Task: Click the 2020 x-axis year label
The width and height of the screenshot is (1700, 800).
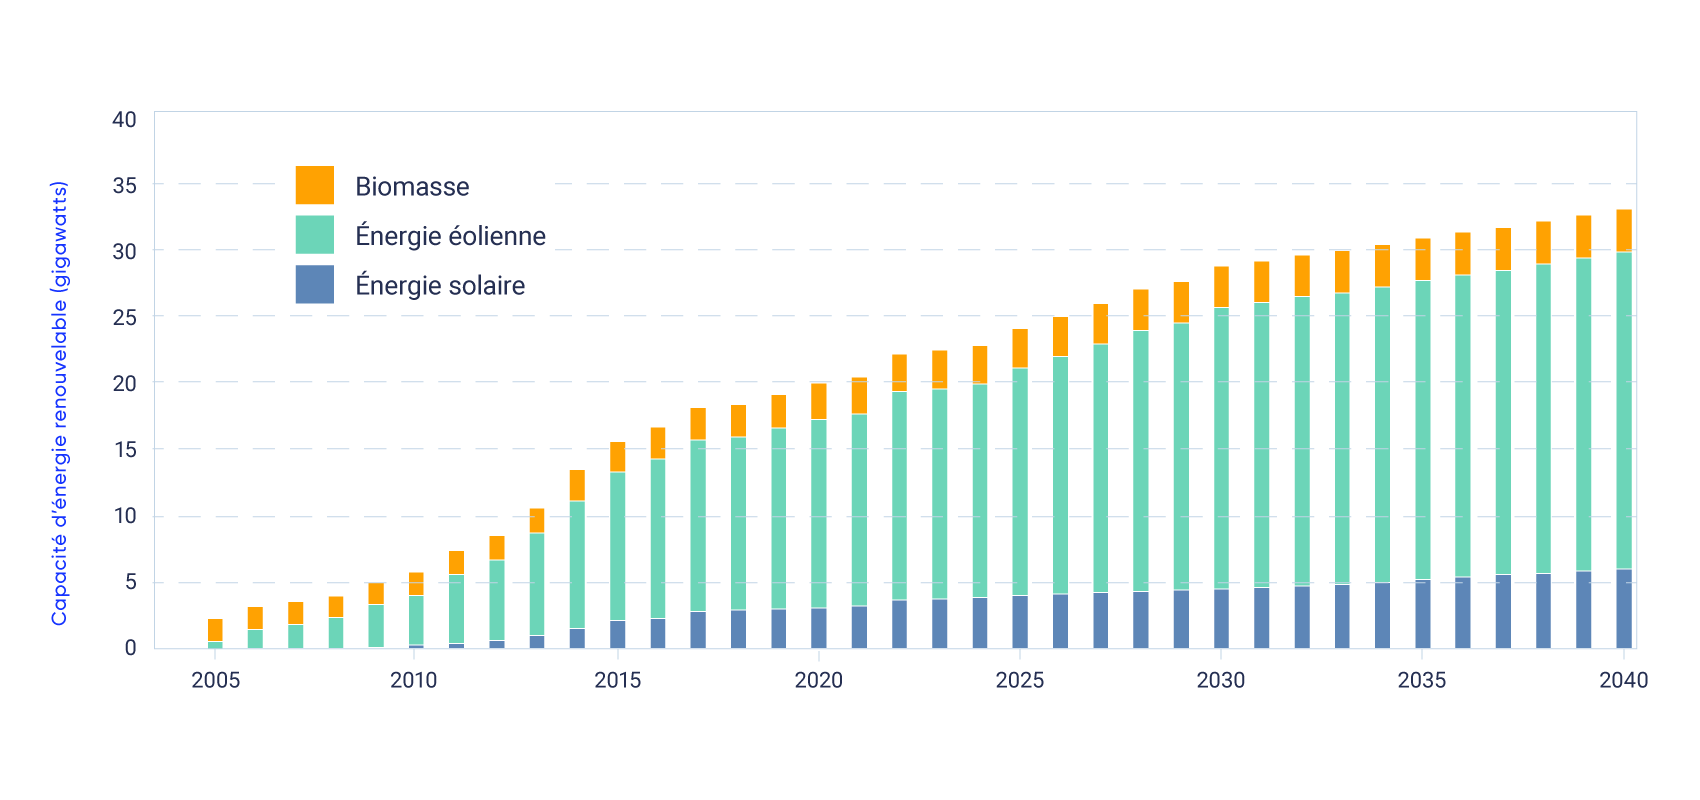Action: click(818, 680)
